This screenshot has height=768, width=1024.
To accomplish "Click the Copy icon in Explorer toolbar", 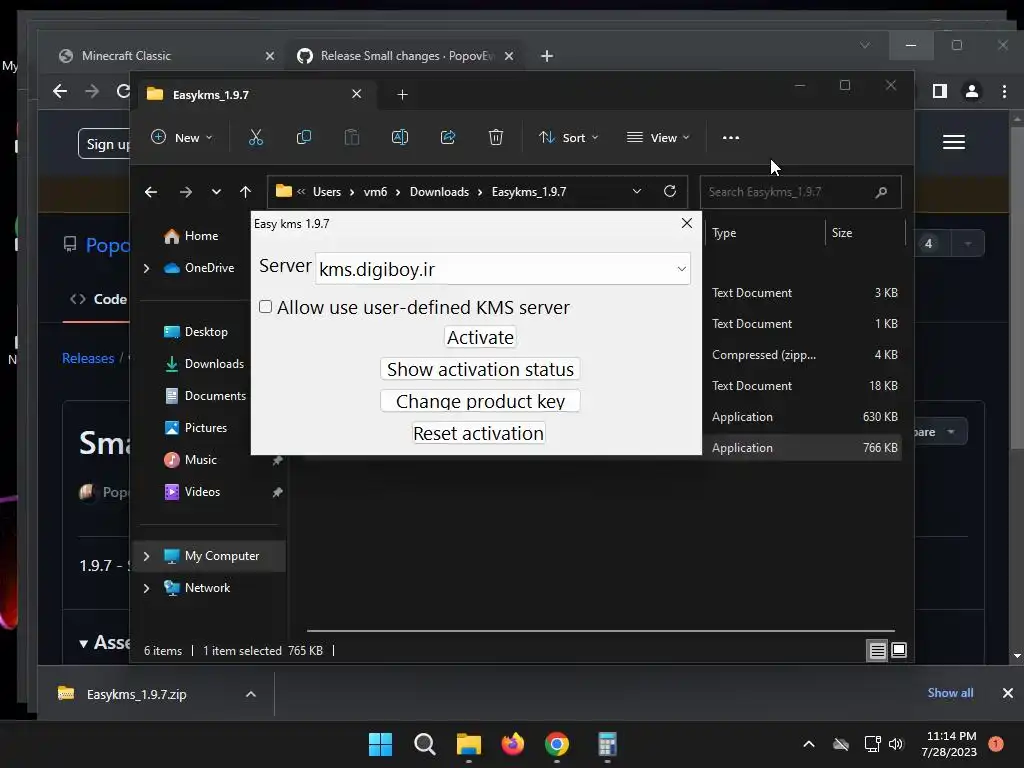I will pyautogui.click(x=304, y=137).
